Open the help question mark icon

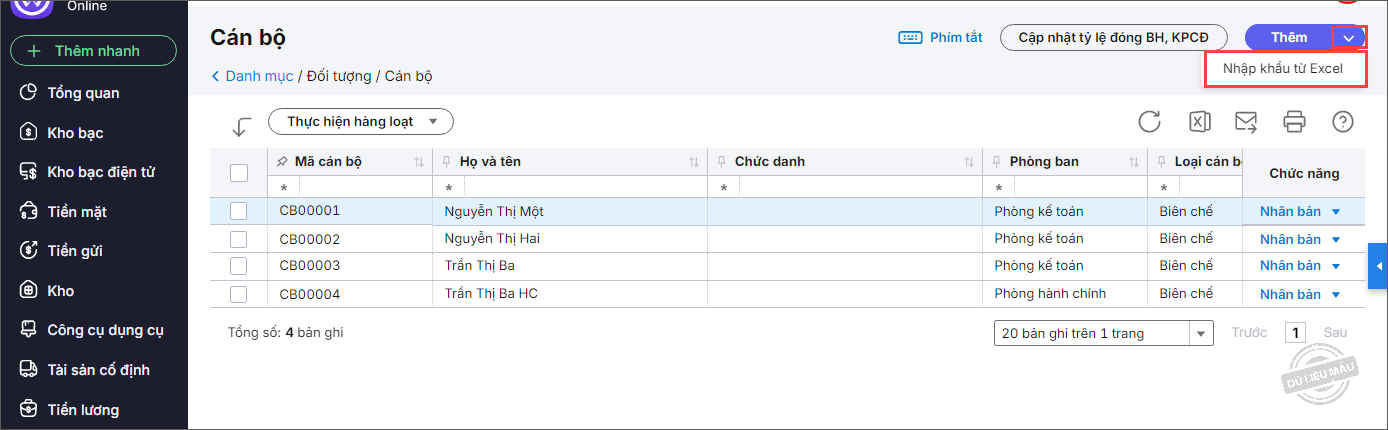point(1343,122)
